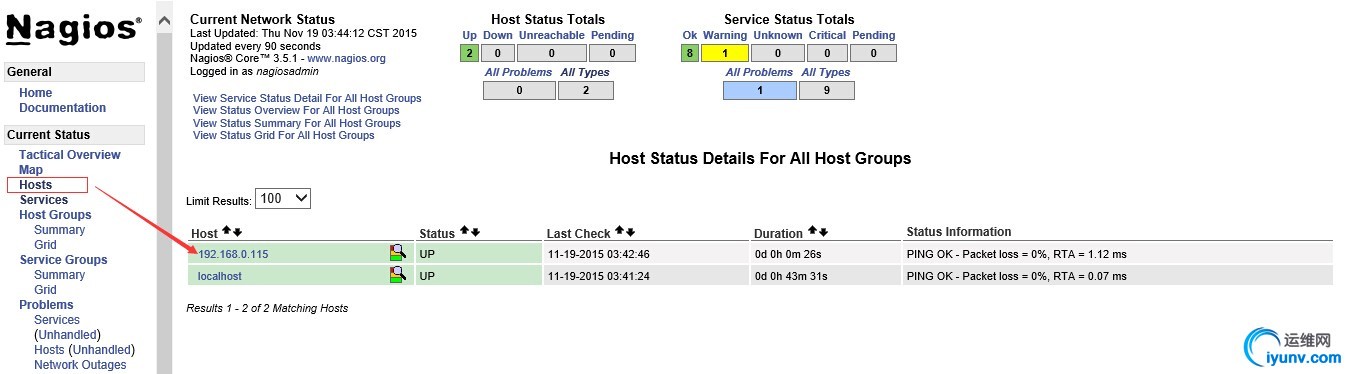Image resolution: width=1347 pixels, height=374 pixels.
Task: Select Services under Current Status
Action: pyautogui.click(x=44, y=200)
